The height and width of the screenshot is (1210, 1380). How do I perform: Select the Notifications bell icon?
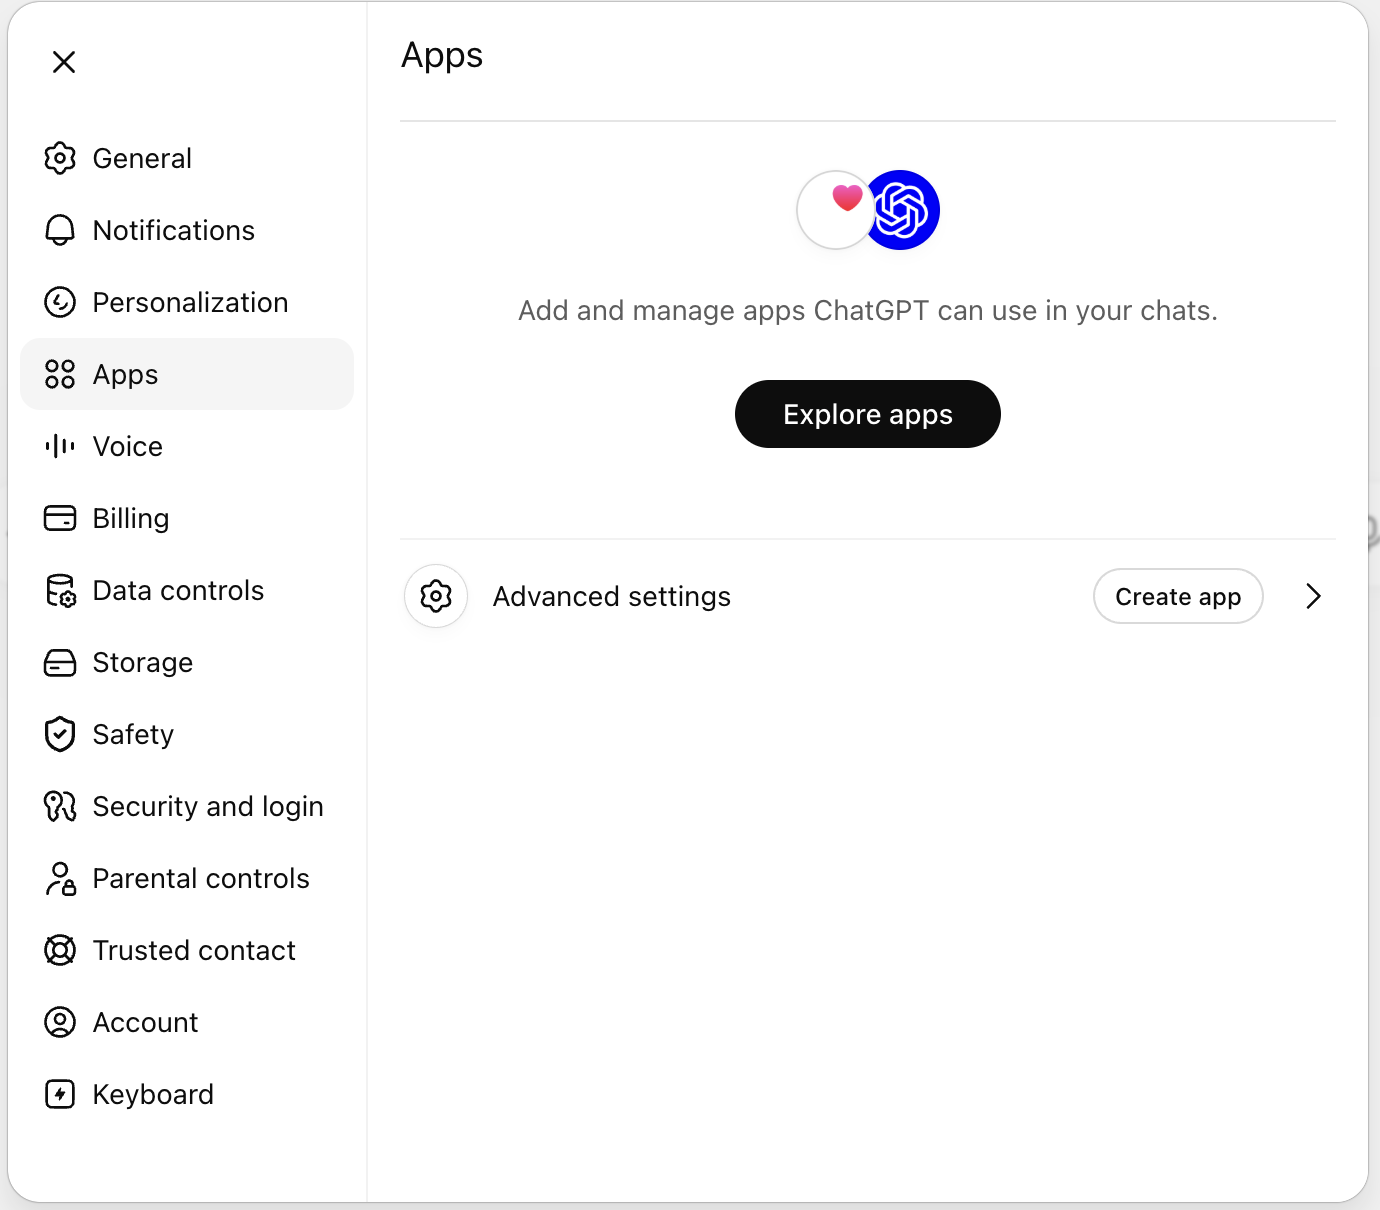[x=60, y=230]
